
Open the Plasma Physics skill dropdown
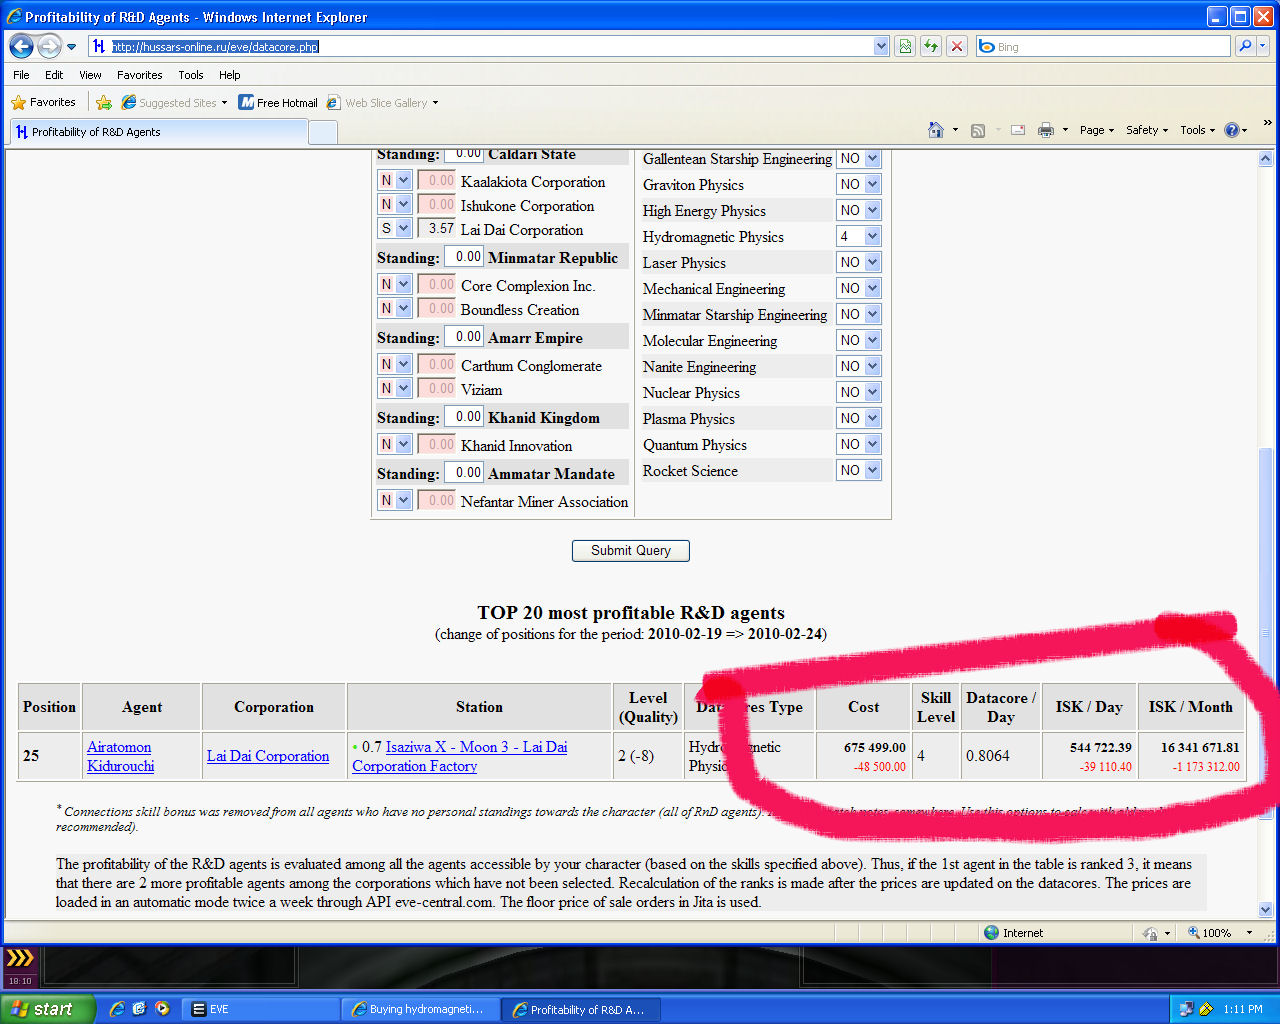pos(859,418)
